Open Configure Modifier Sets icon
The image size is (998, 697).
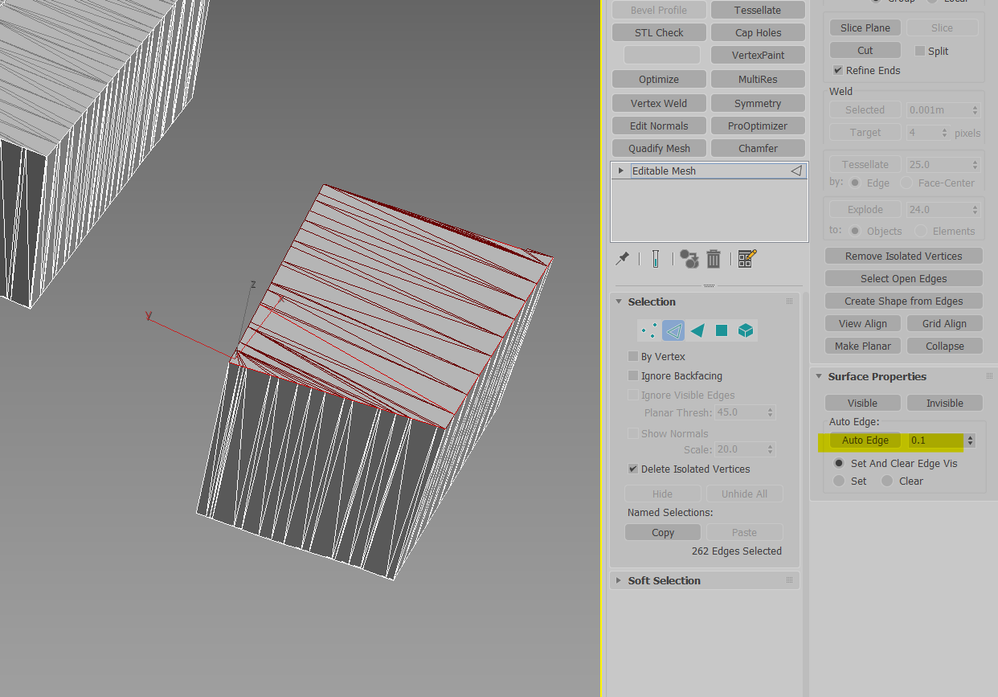[747, 259]
